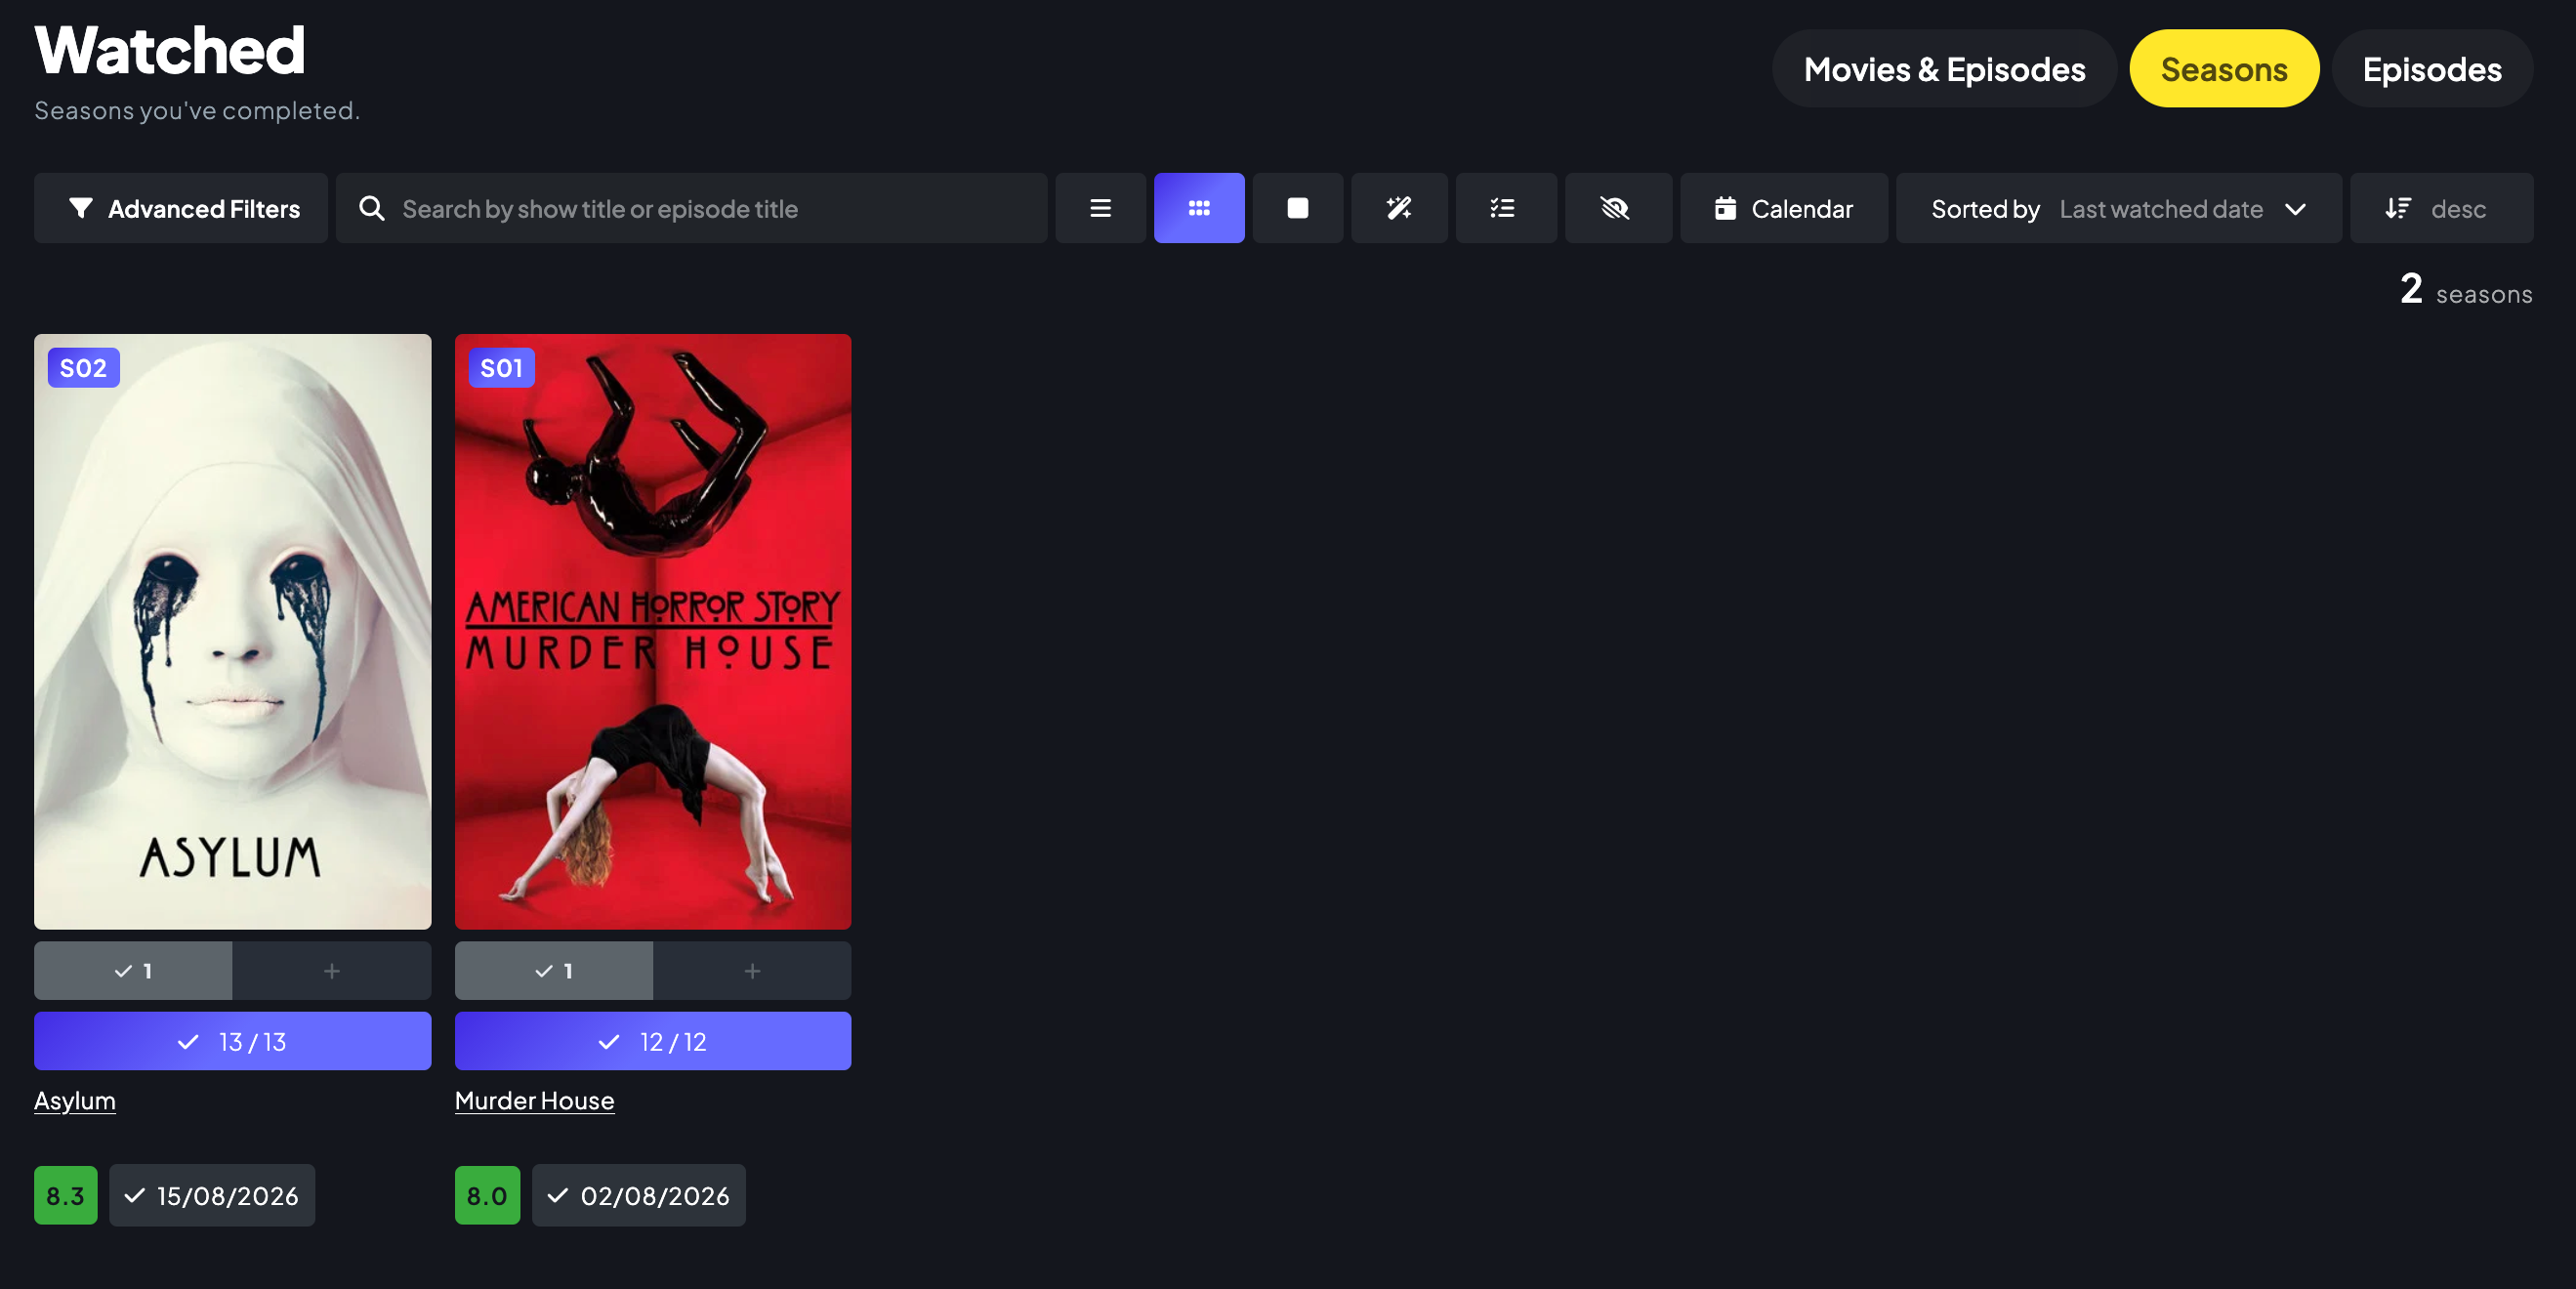The image size is (2576, 1289).
Task: Click the Watched page heading
Action: (x=170, y=49)
